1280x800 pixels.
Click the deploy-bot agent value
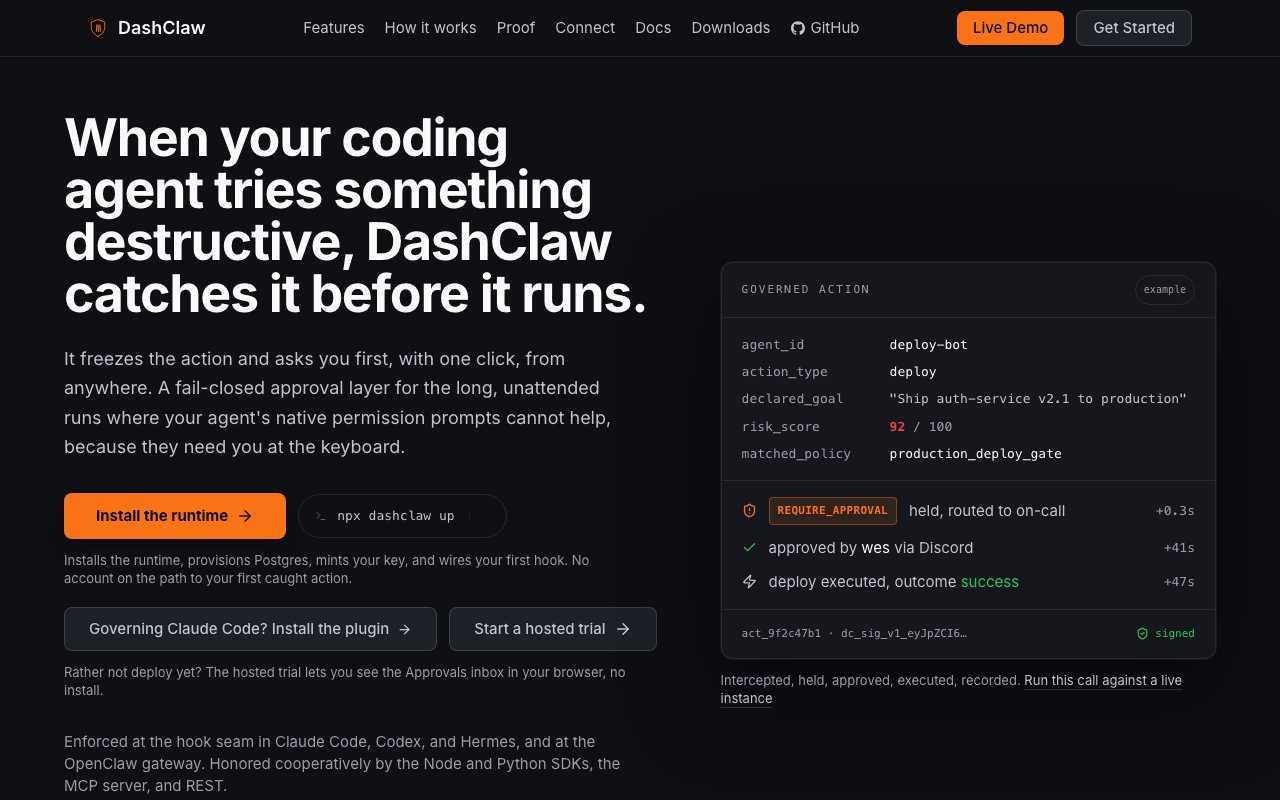[929, 345]
